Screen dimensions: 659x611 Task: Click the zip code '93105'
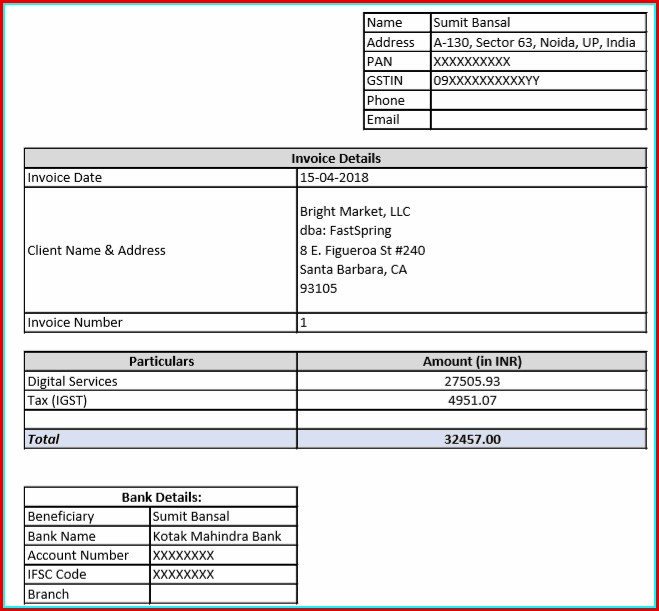[x=318, y=289]
